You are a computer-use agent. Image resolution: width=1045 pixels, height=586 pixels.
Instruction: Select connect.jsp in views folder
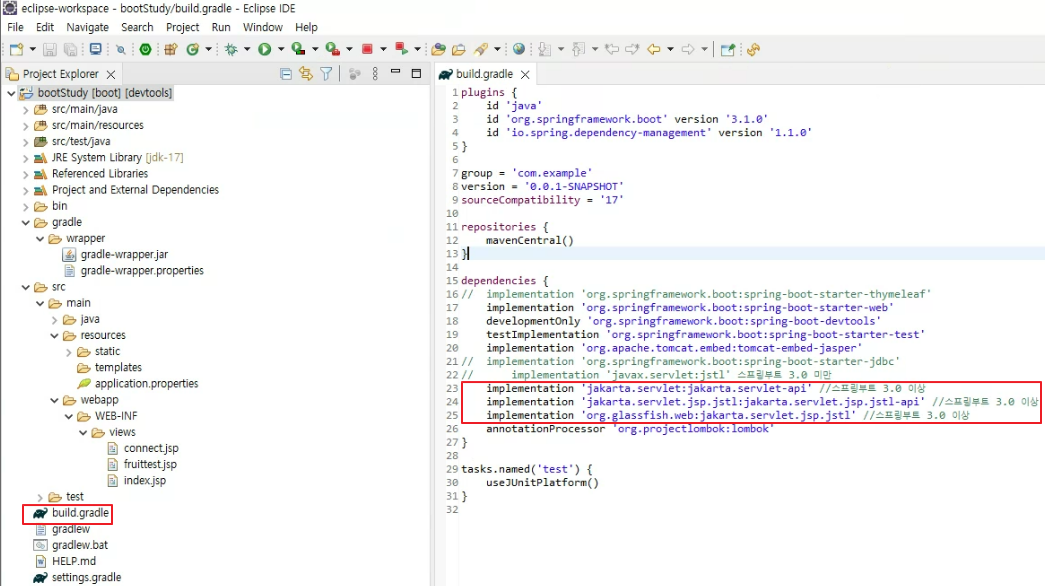[151, 449]
